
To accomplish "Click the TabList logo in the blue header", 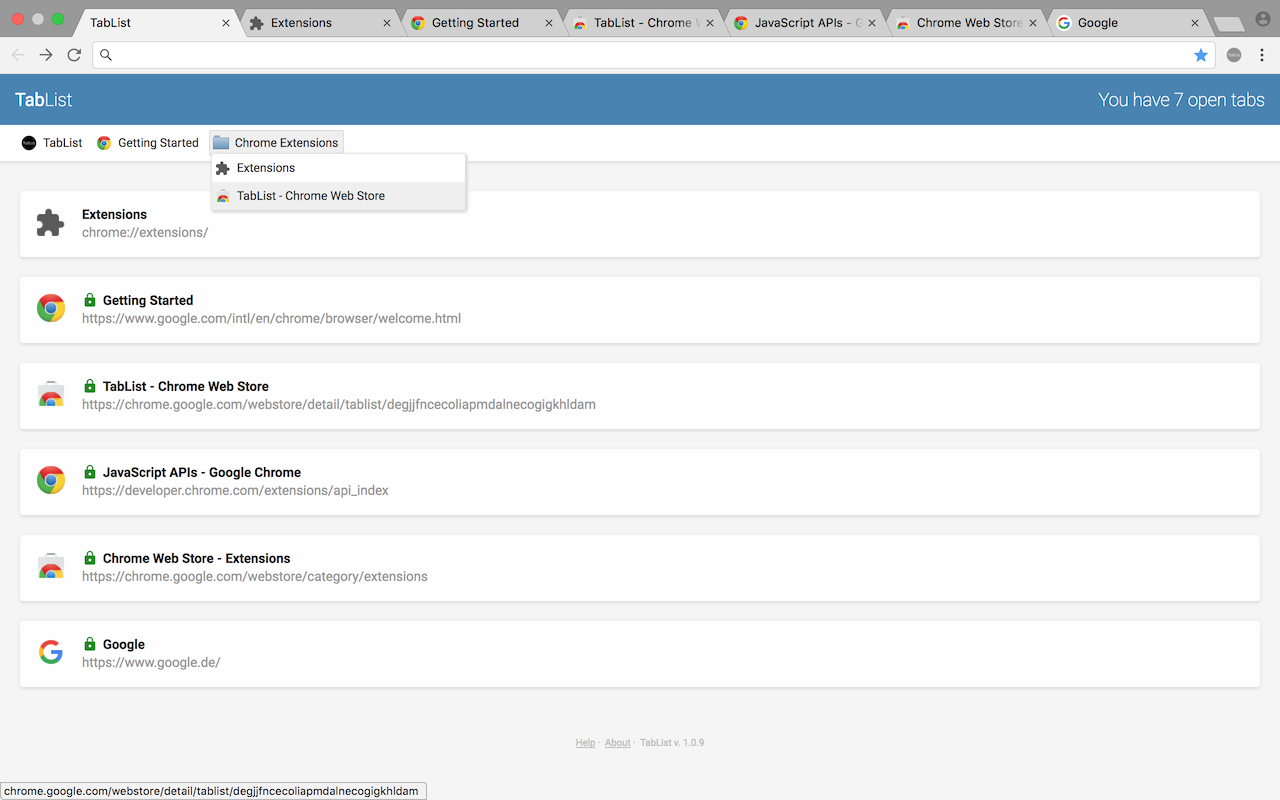I will pos(44,100).
